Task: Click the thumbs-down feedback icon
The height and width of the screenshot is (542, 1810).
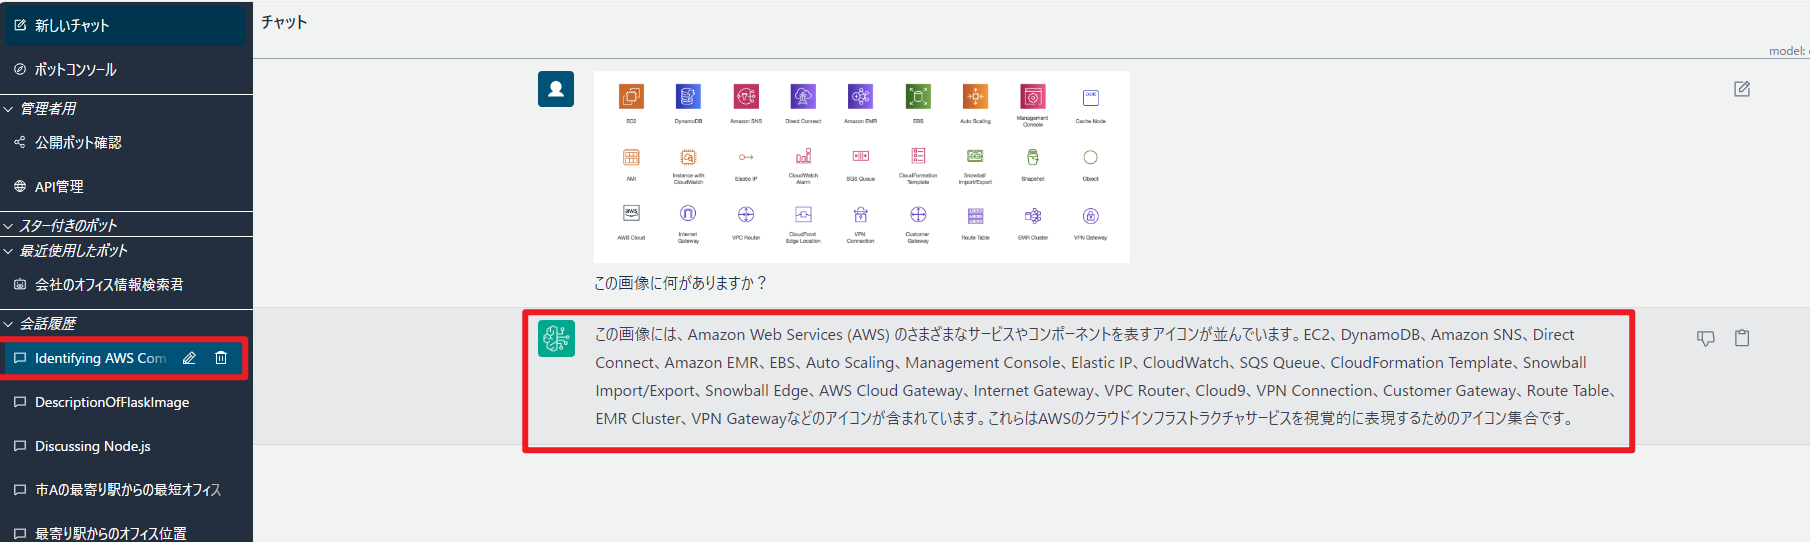Action: [x=1706, y=338]
